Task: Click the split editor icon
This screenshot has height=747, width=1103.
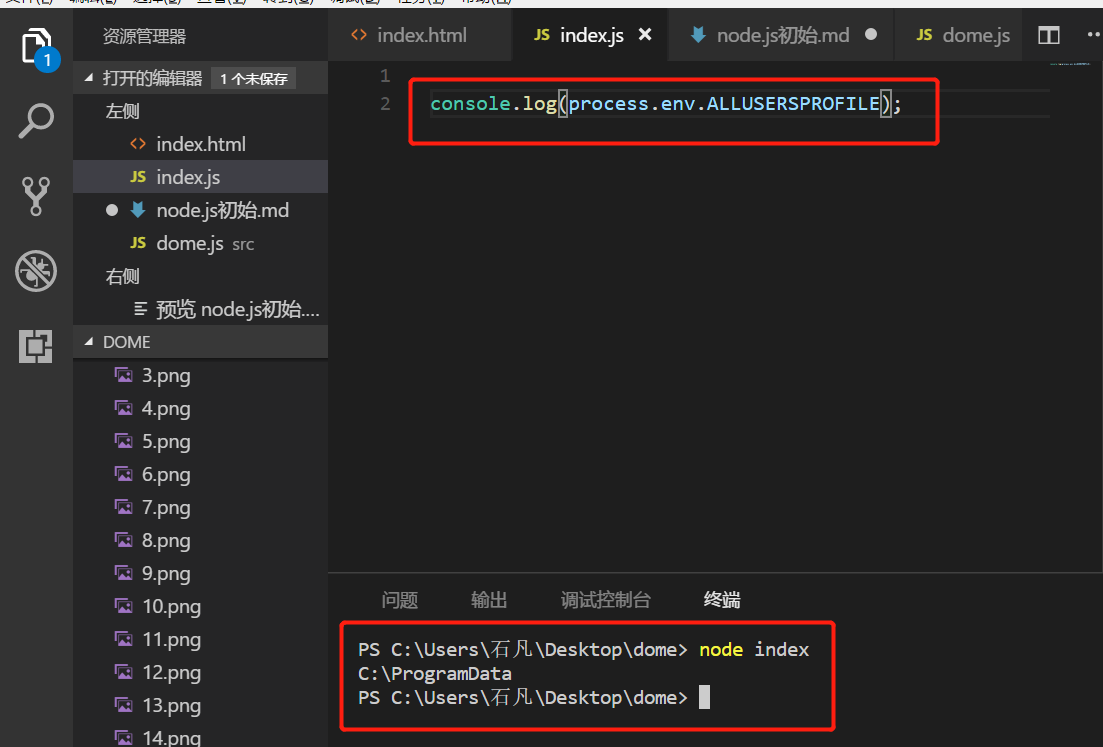Action: point(1048,35)
